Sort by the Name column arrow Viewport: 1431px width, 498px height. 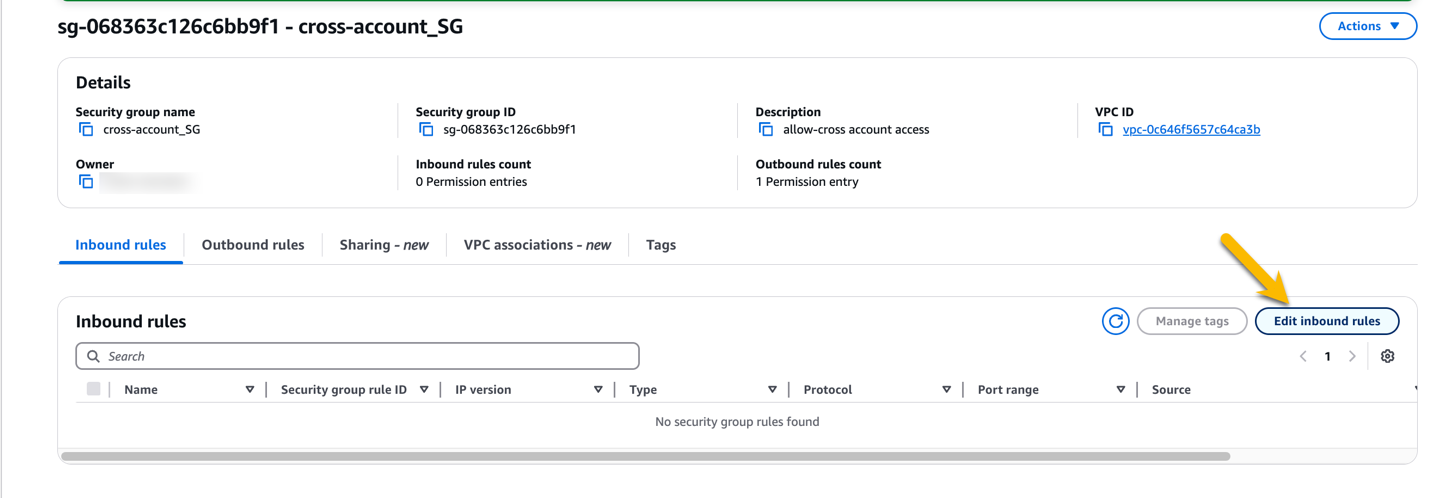coord(250,390)
